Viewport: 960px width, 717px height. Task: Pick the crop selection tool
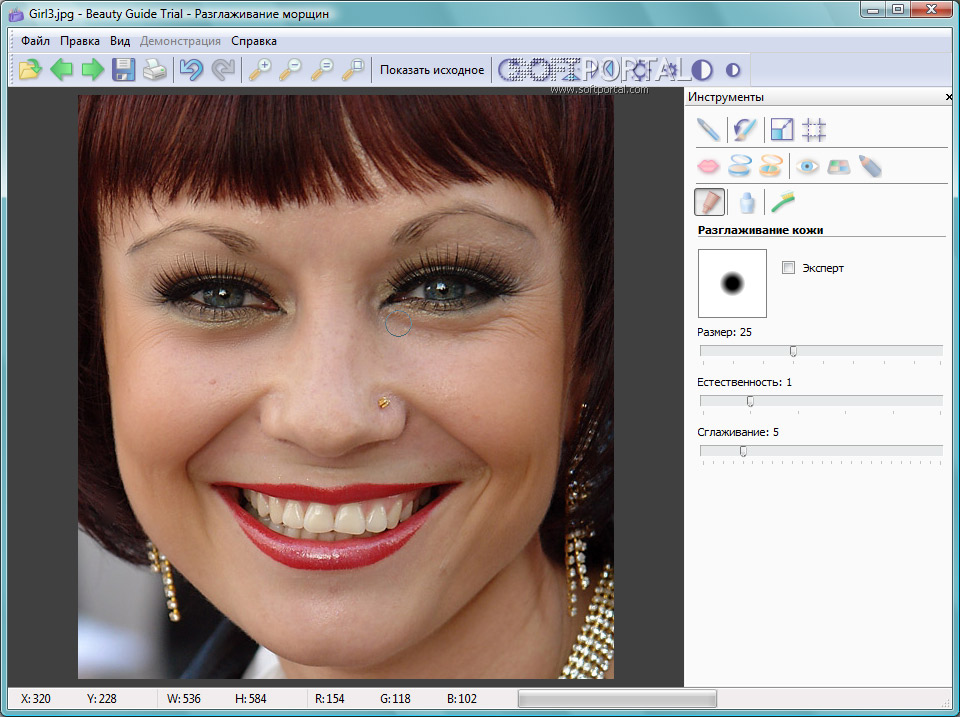coord(814,129)
